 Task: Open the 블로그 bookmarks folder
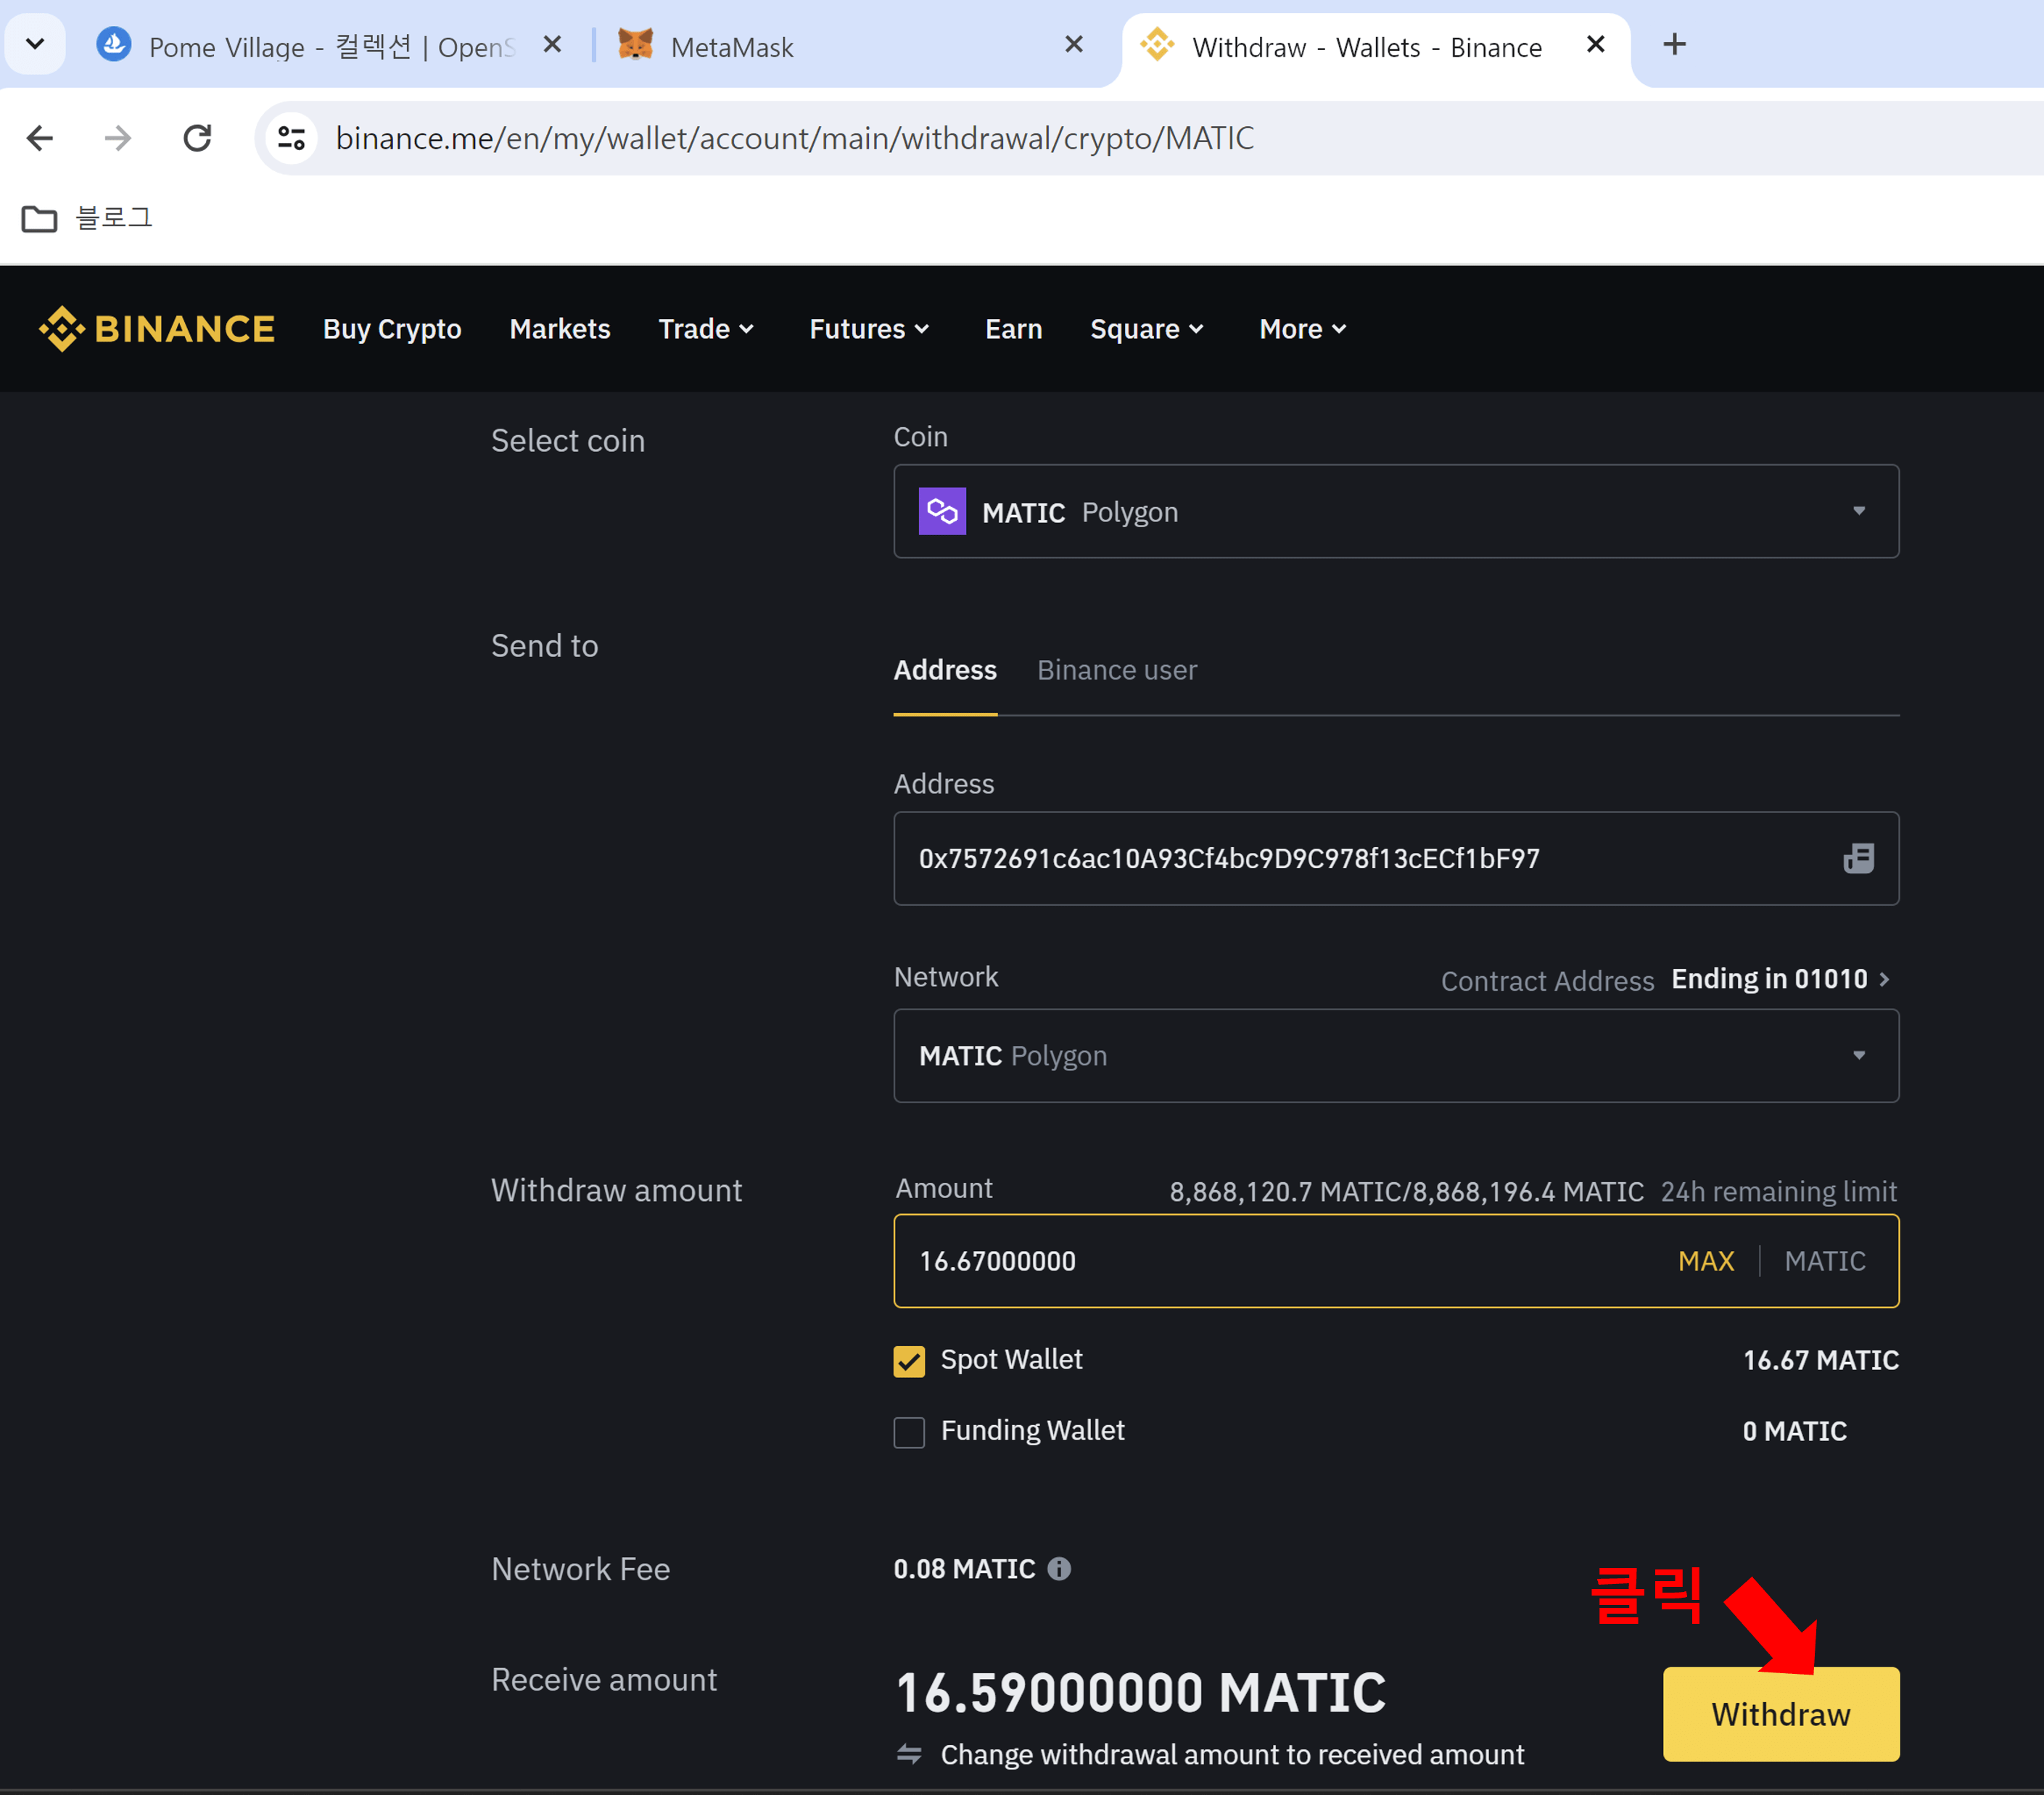click(x=87, y=218)
